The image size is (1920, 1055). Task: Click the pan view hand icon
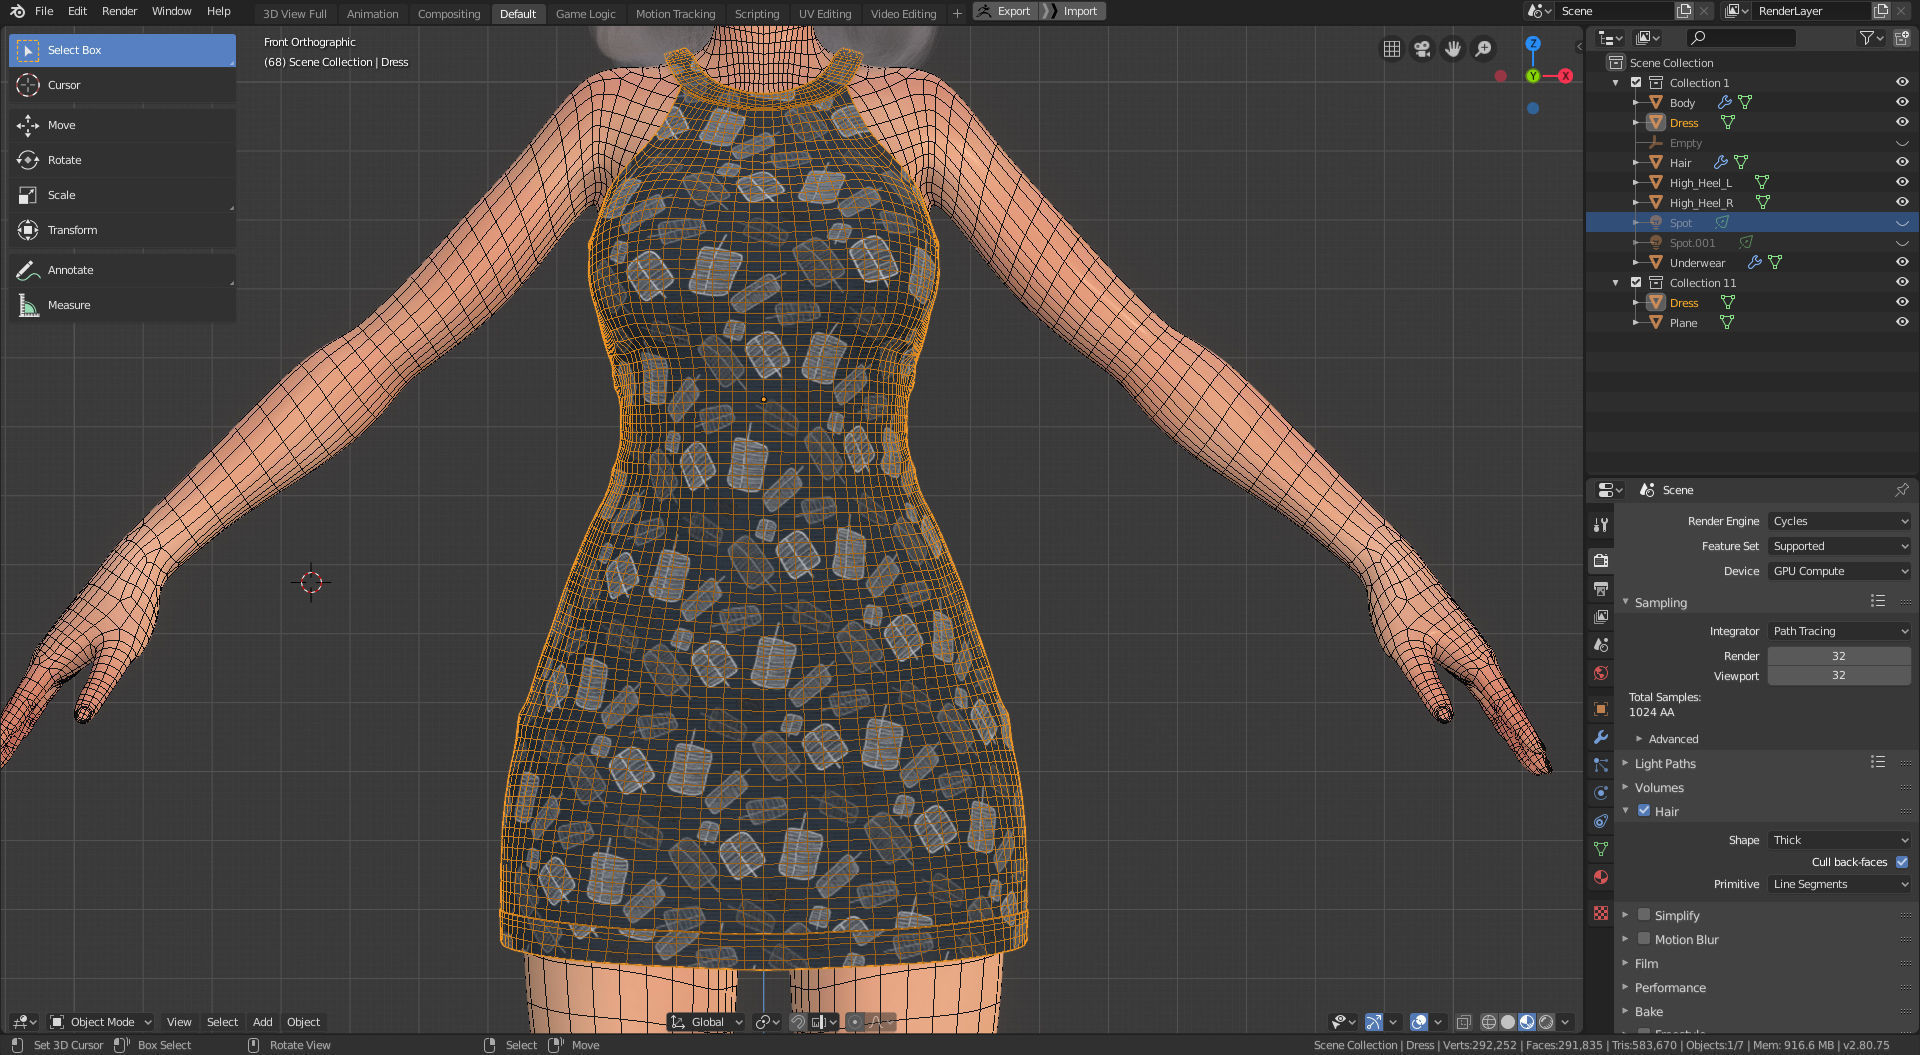1453,49
